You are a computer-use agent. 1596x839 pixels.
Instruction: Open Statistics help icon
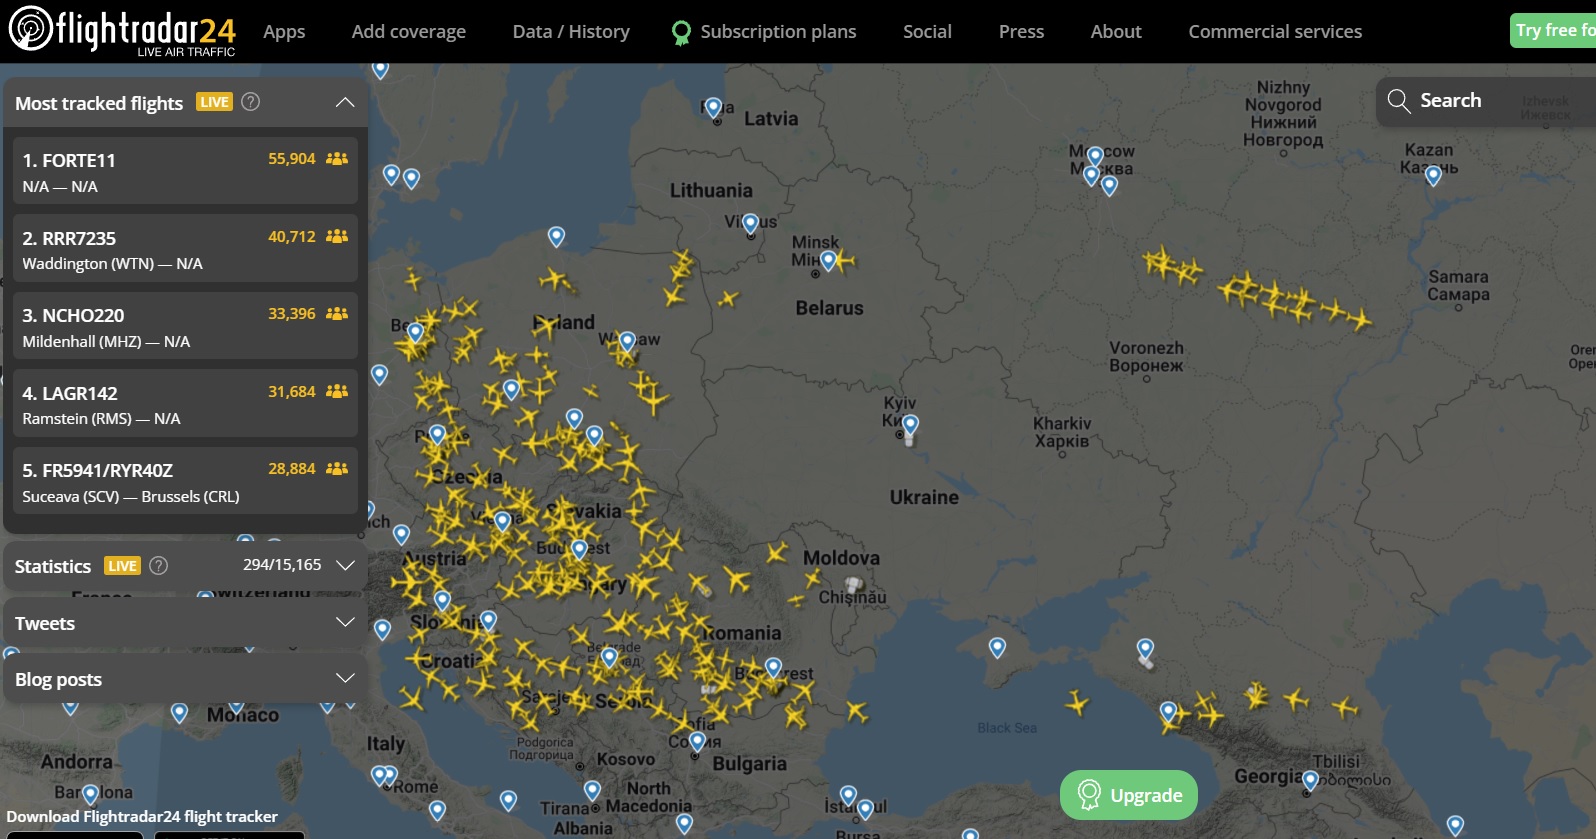point(158,566)
